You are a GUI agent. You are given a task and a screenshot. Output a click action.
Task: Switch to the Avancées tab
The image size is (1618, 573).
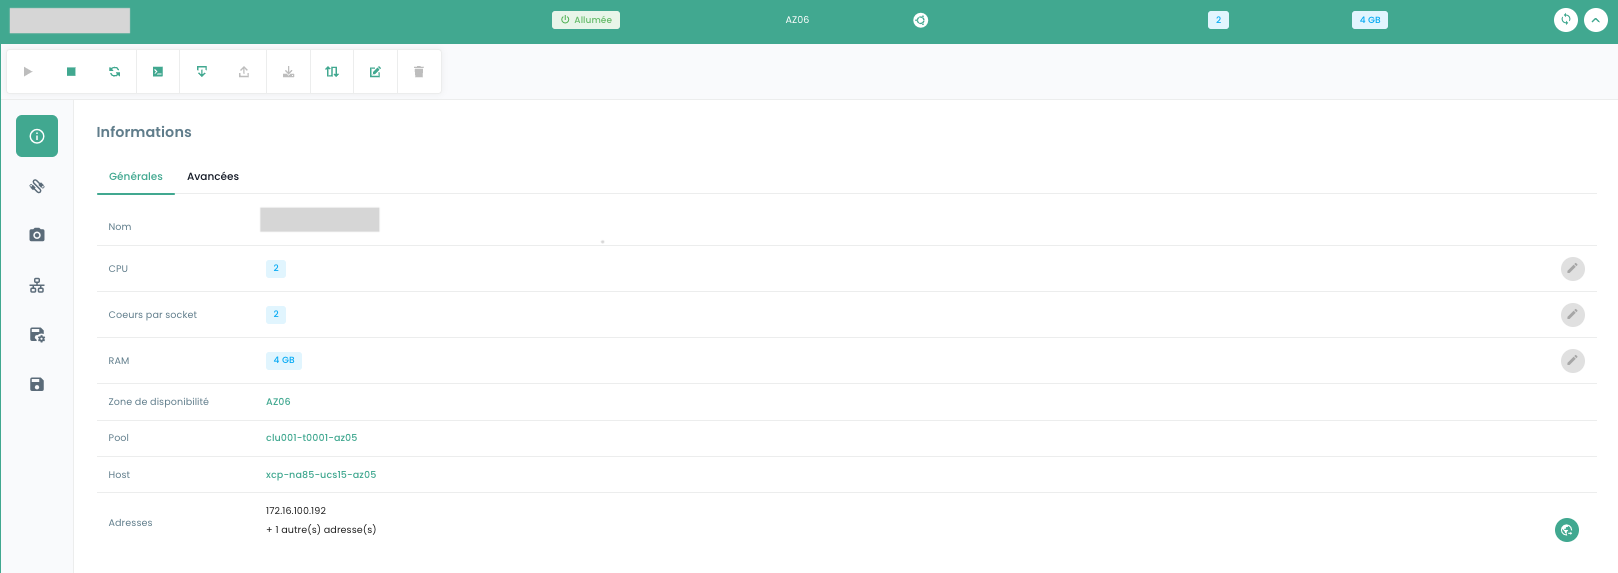coord(213,177)
